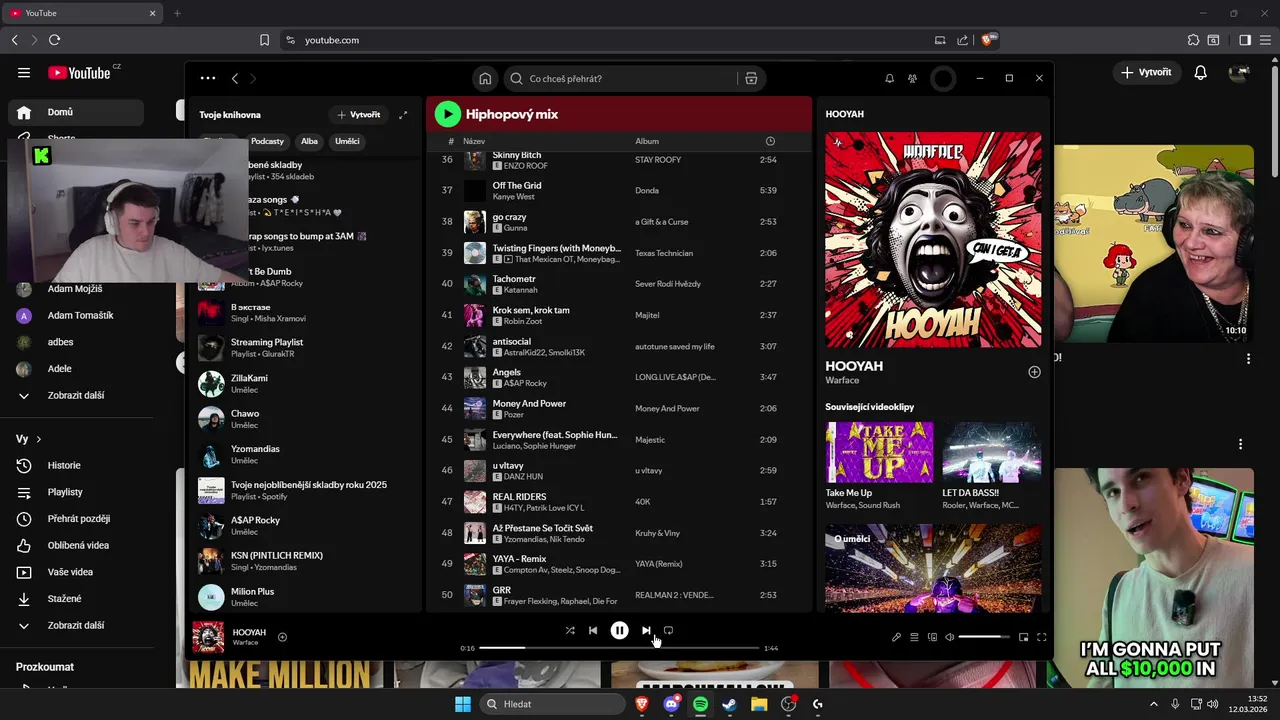The height and width of the screenshot is (720, 1280).
Task: Open Spotify mini player icon
Action: tap(1023, 637)
